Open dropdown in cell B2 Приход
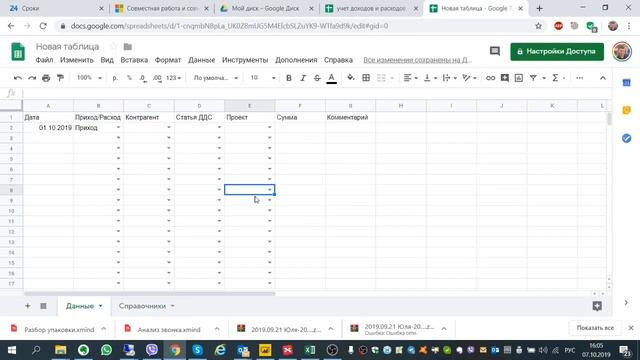Viewport: 640px width, 360px height. tap(118, 128)
